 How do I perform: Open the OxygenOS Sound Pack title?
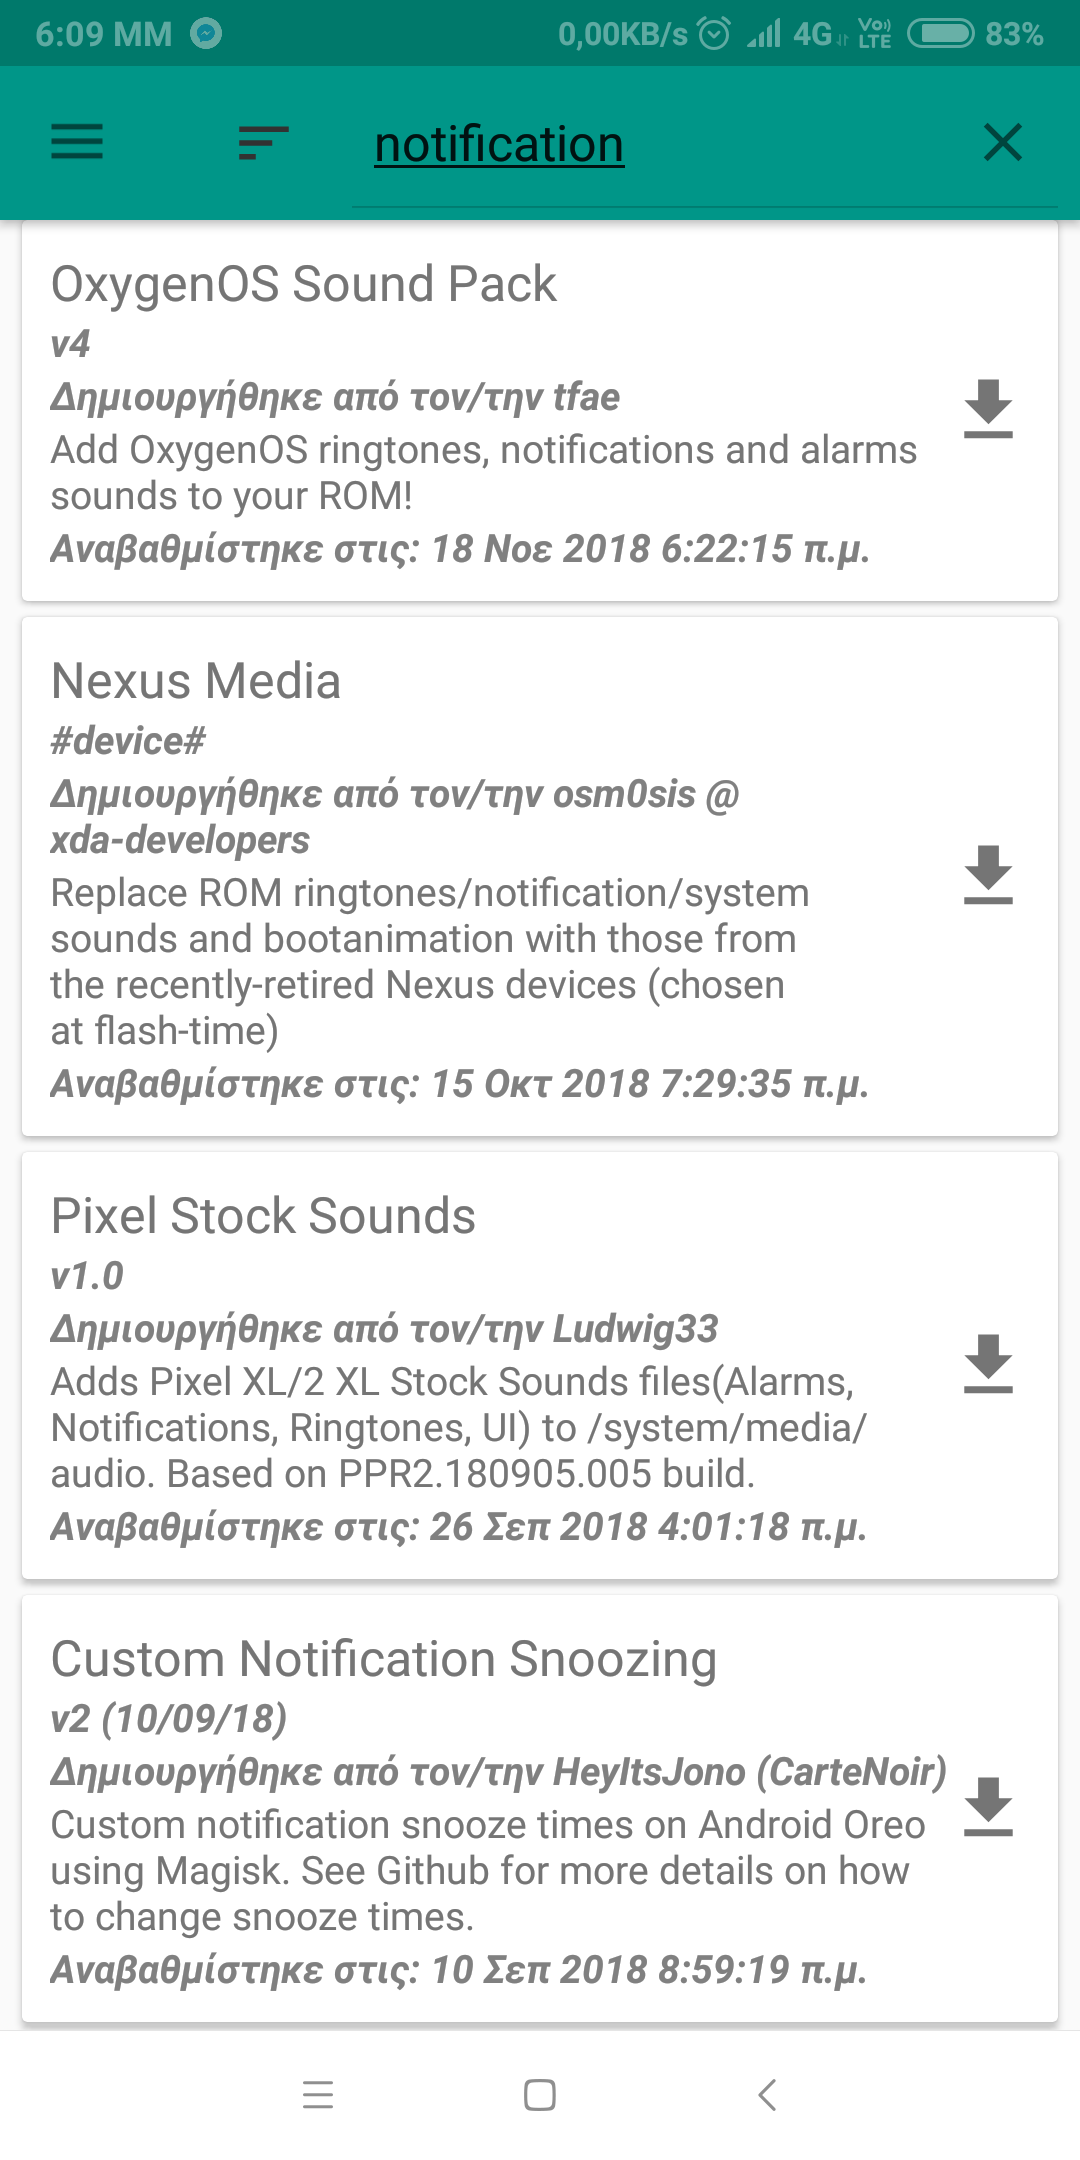[303, 284]
